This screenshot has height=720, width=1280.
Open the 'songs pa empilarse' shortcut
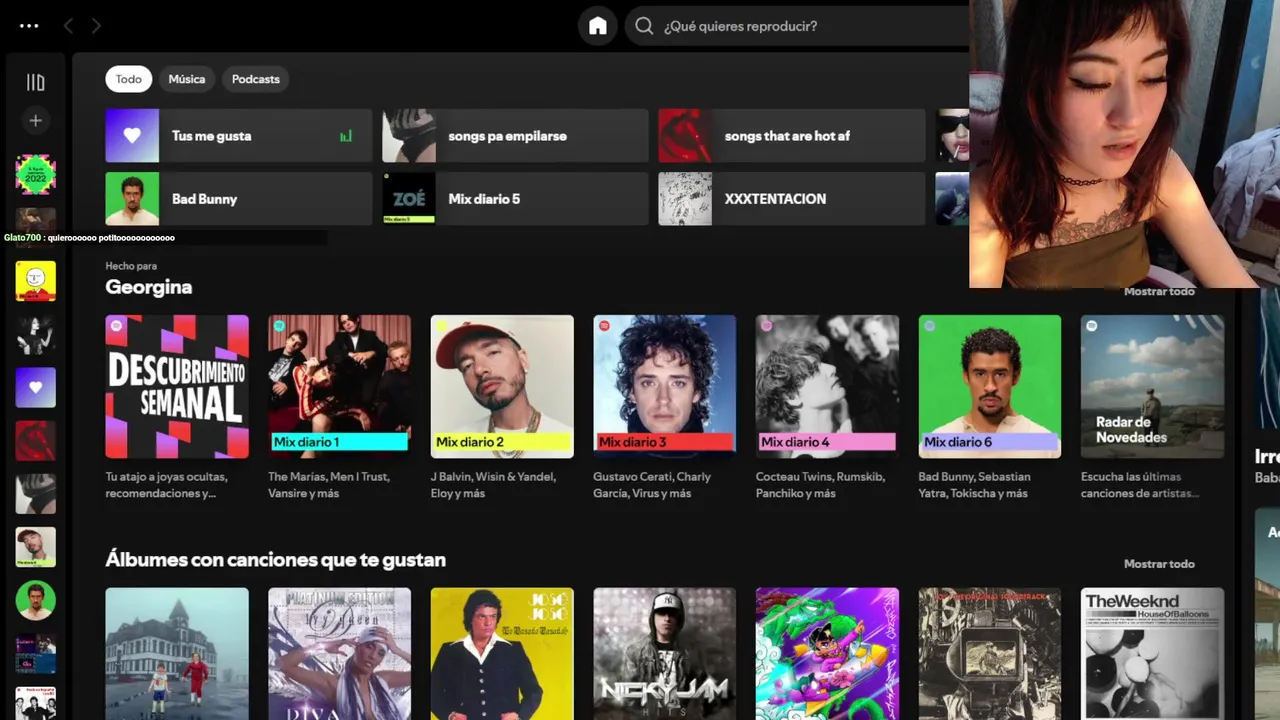tap(515, 136)
